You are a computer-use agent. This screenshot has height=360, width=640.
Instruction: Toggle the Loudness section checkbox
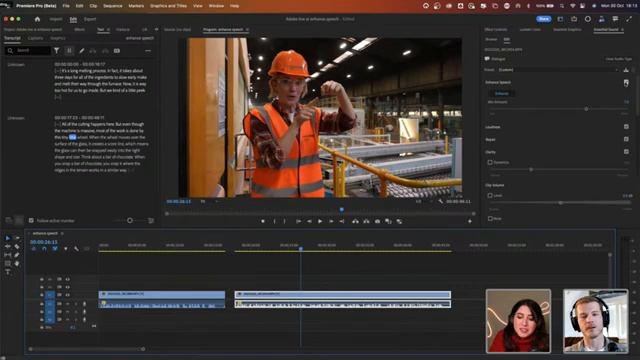tap(626, 127)
